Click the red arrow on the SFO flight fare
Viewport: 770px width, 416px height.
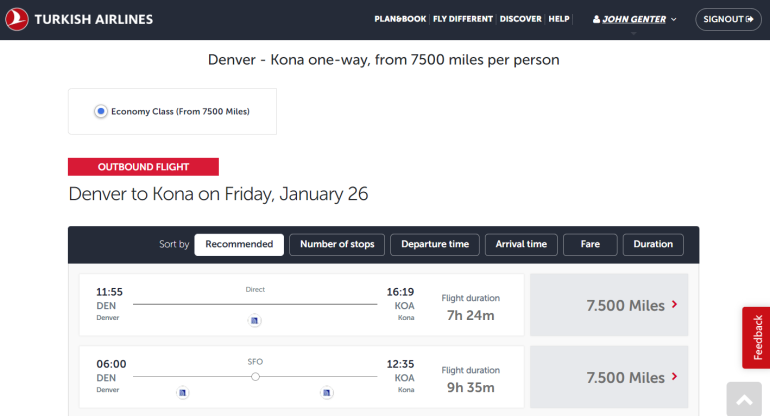674,377
